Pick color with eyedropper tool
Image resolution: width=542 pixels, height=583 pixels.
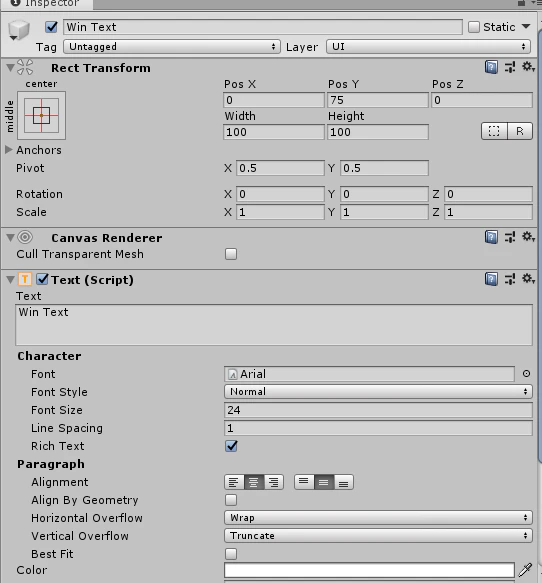(x=525, y=570)
